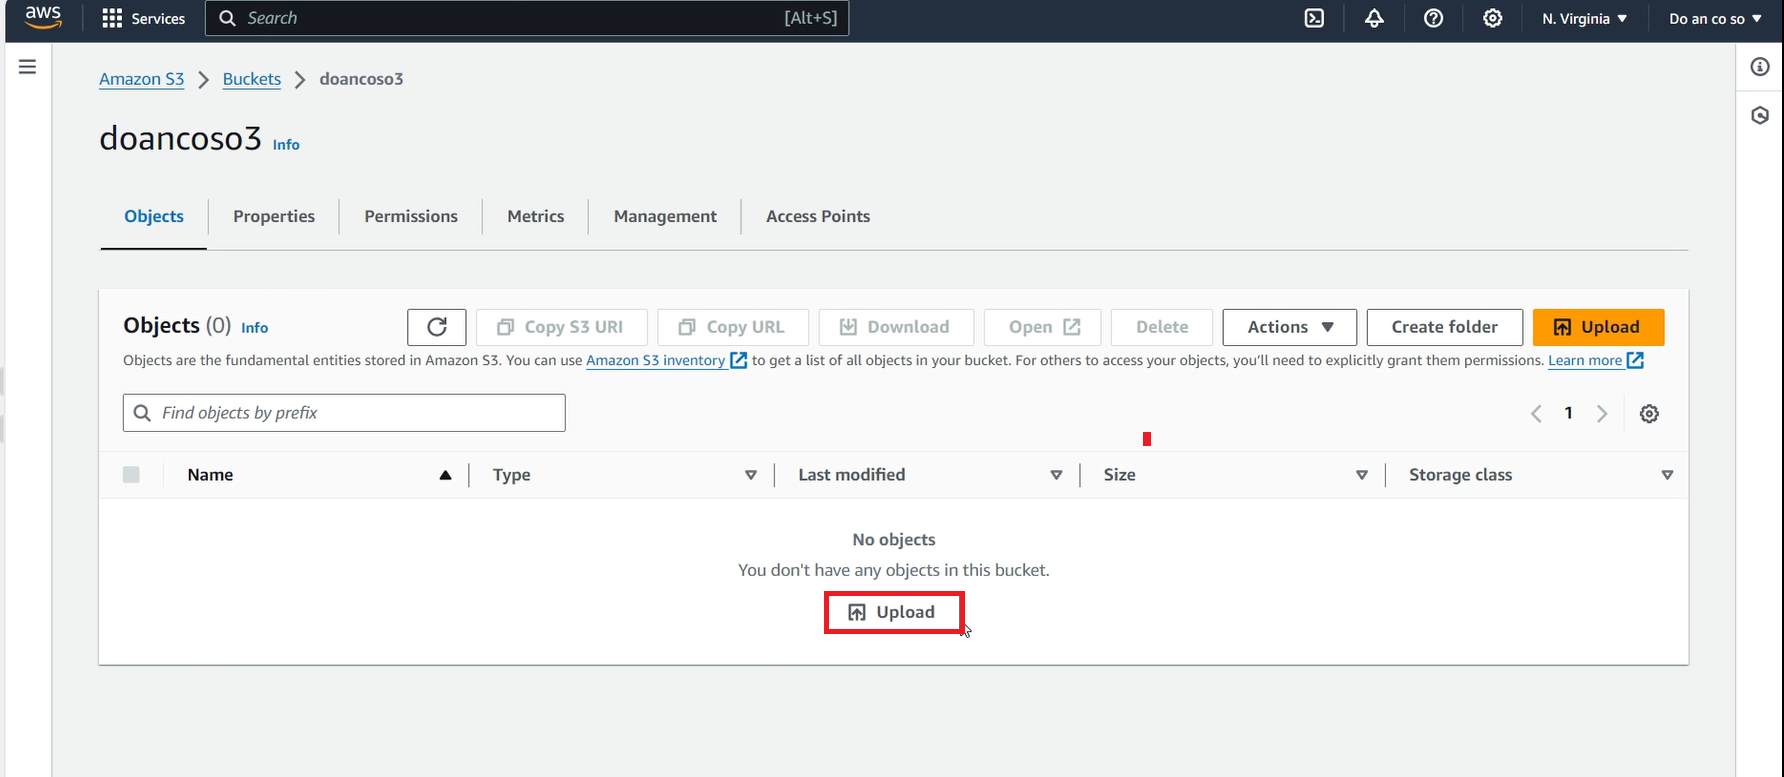Open the hamburger side navigation menu

coord(28,67)
